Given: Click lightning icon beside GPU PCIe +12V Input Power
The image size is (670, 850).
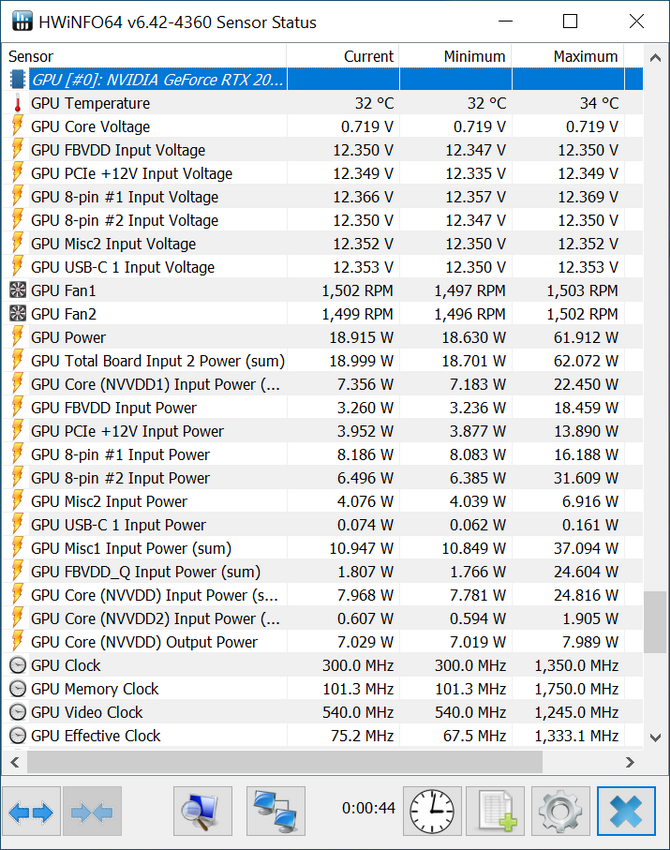Looking at the screenshot, I should [x=18, y=431].
